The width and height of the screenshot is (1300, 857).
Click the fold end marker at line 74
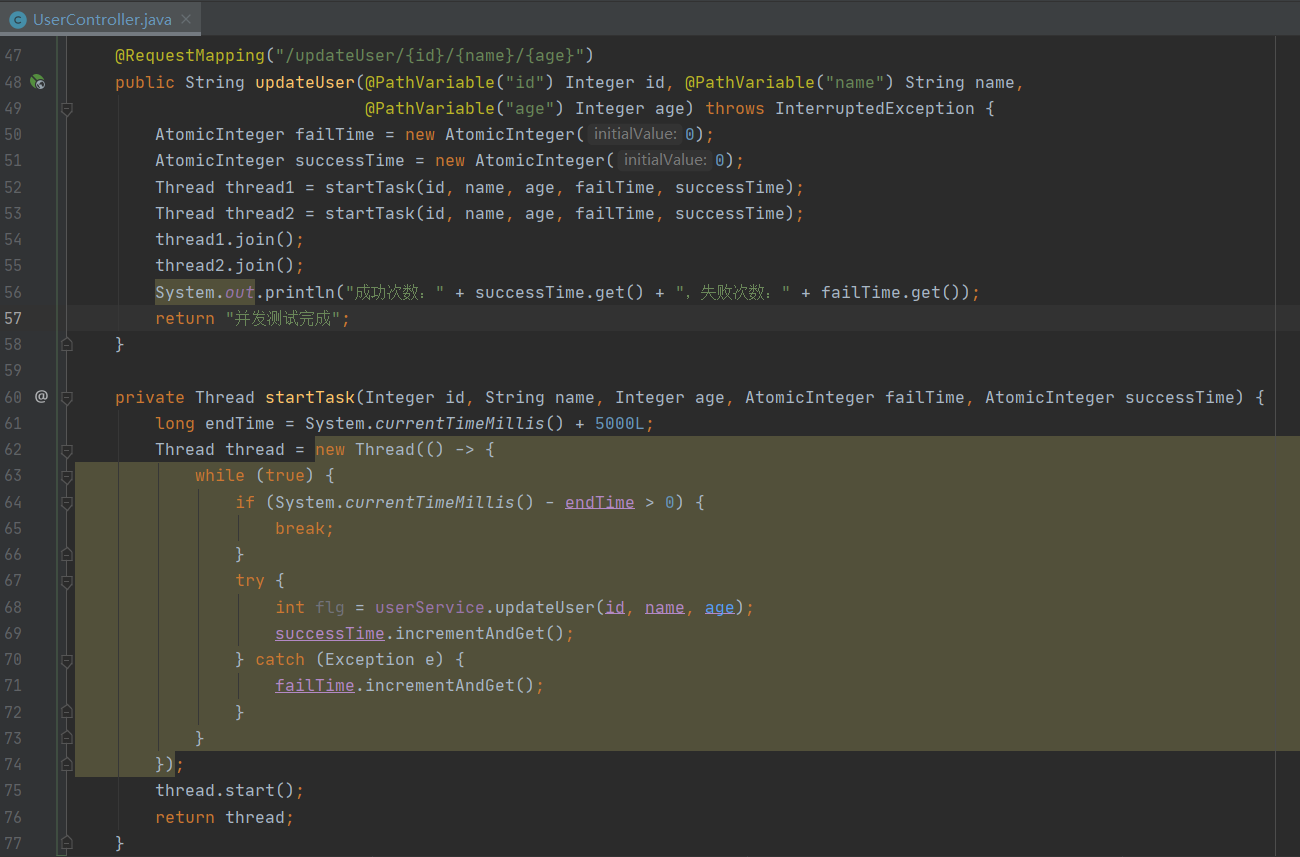click(67, 764)
